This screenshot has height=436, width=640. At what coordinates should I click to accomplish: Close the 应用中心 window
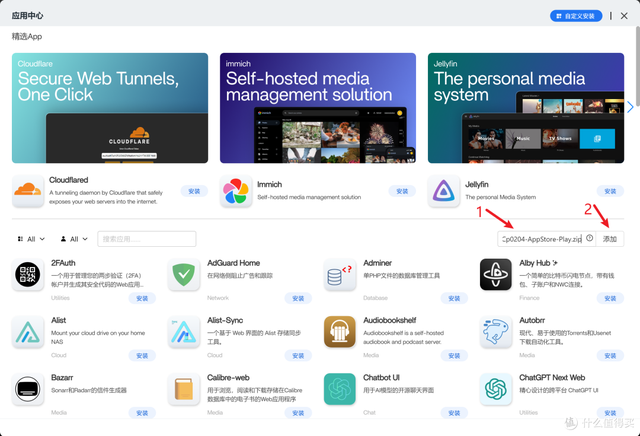(x=624, y=16)
